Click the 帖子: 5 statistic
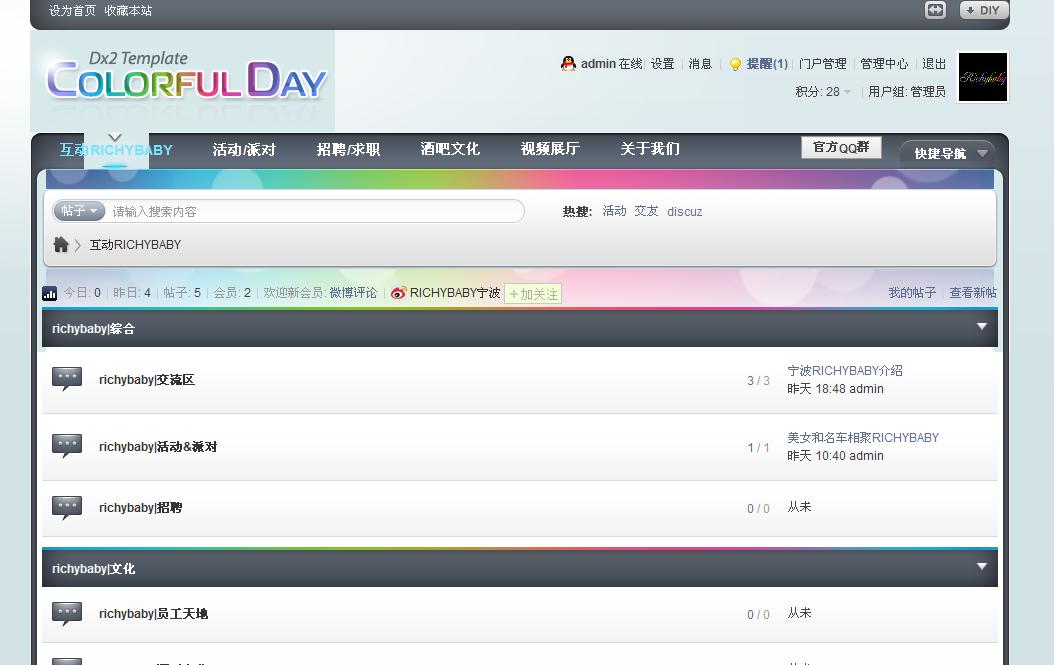 click(x=182, y=293)
